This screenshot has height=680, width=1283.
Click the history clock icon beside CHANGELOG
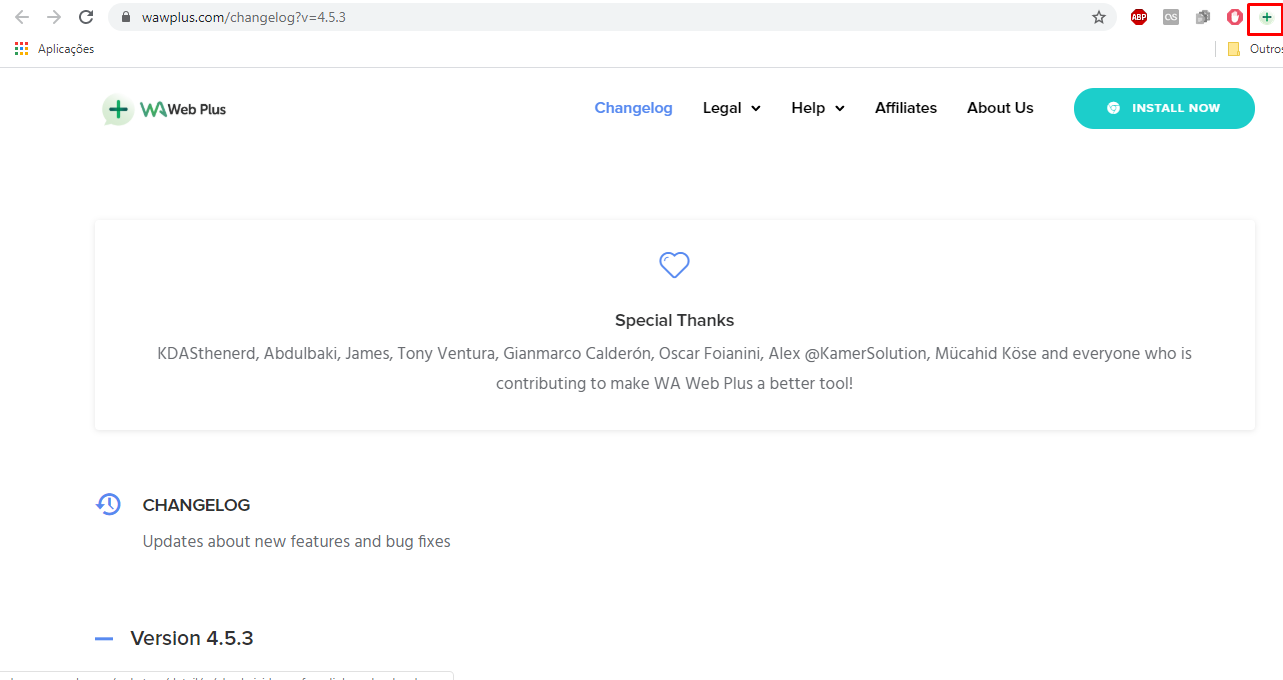pos(108,504)
